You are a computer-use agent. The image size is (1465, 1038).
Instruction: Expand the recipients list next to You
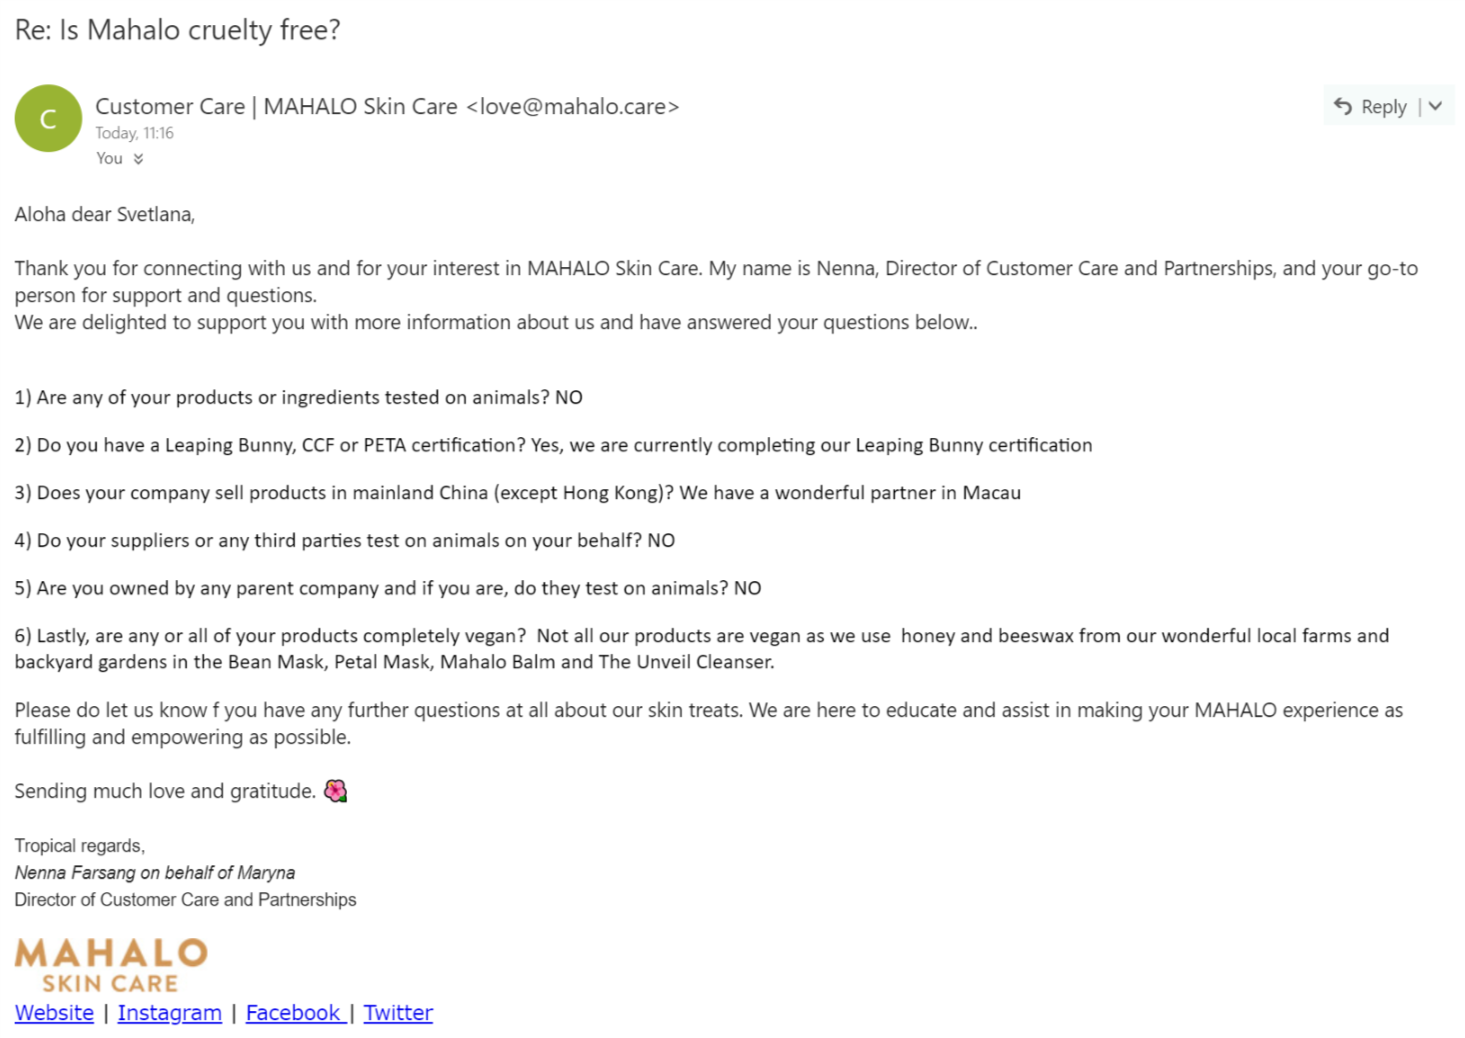[138, 159]
